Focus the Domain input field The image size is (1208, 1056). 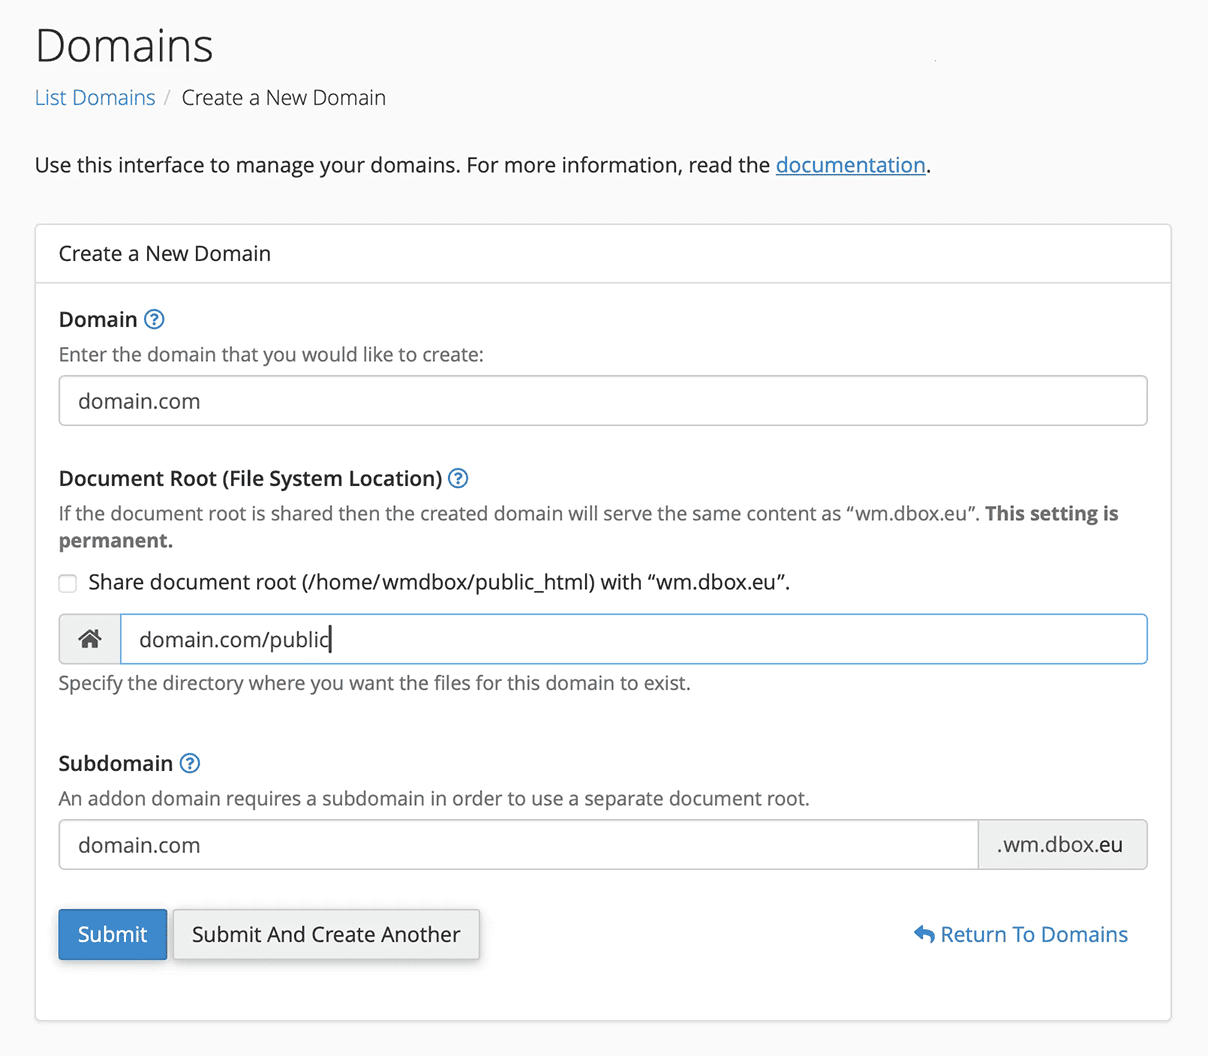click(x=603, y=401)
